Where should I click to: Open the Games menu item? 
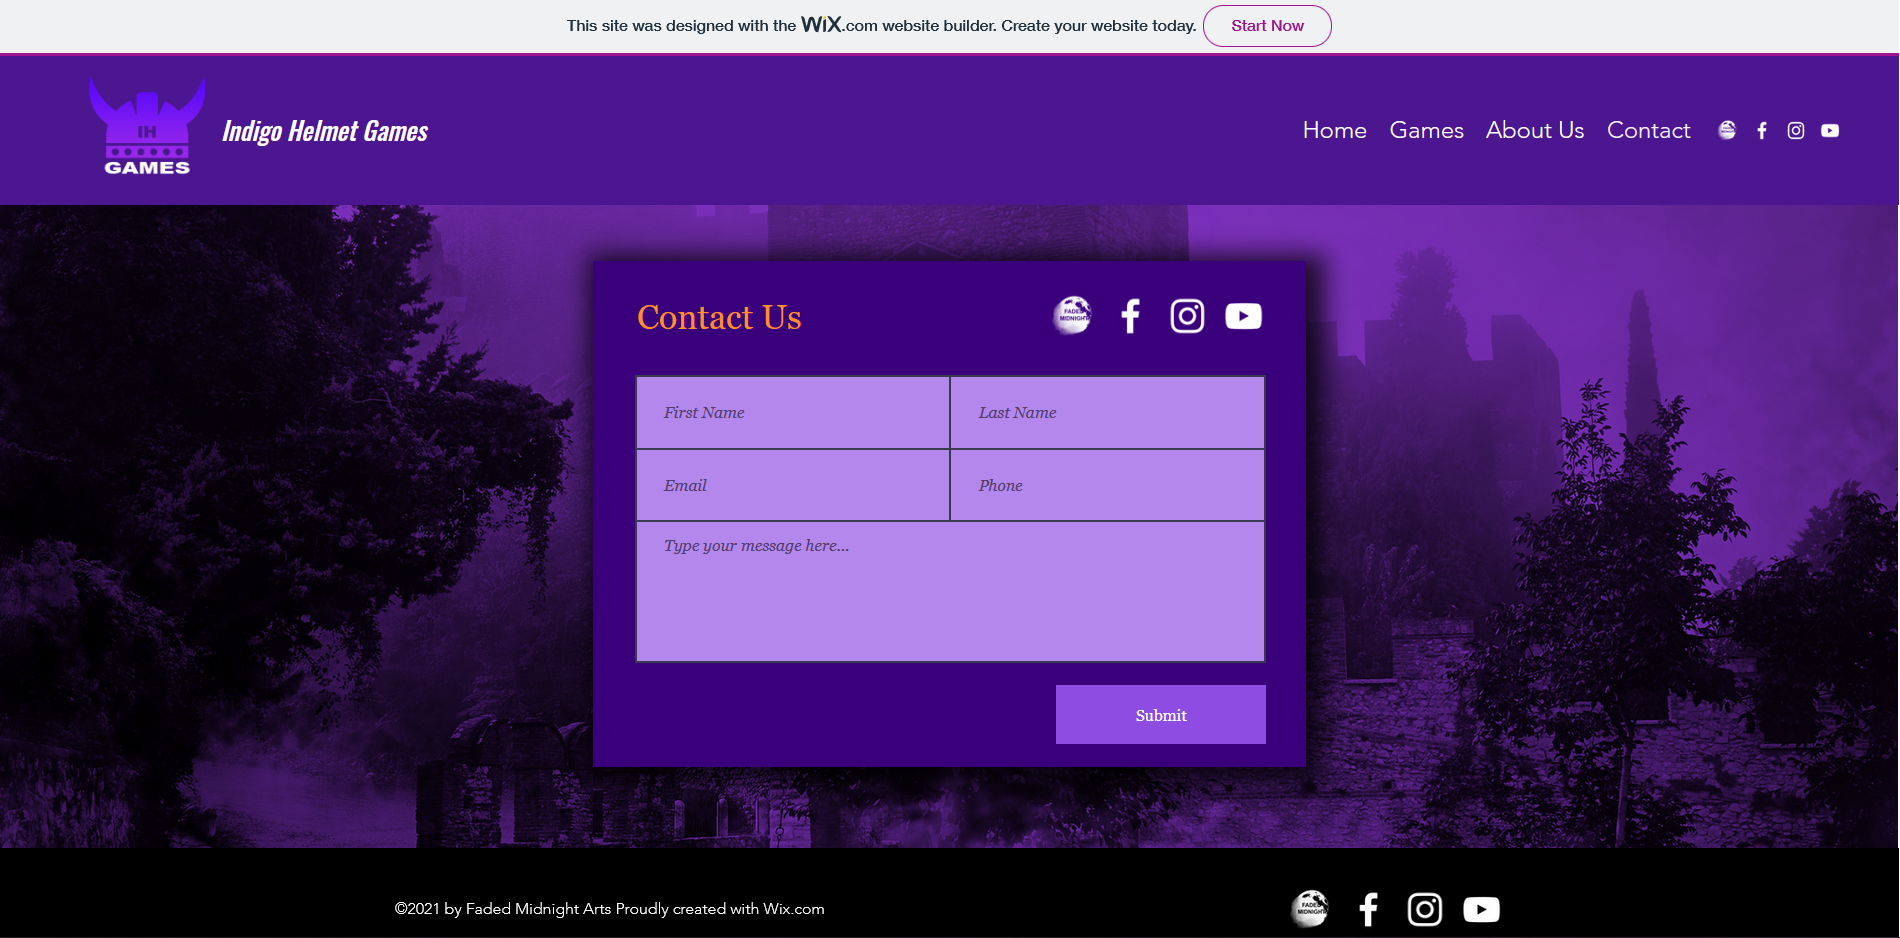click(1426, 130)
